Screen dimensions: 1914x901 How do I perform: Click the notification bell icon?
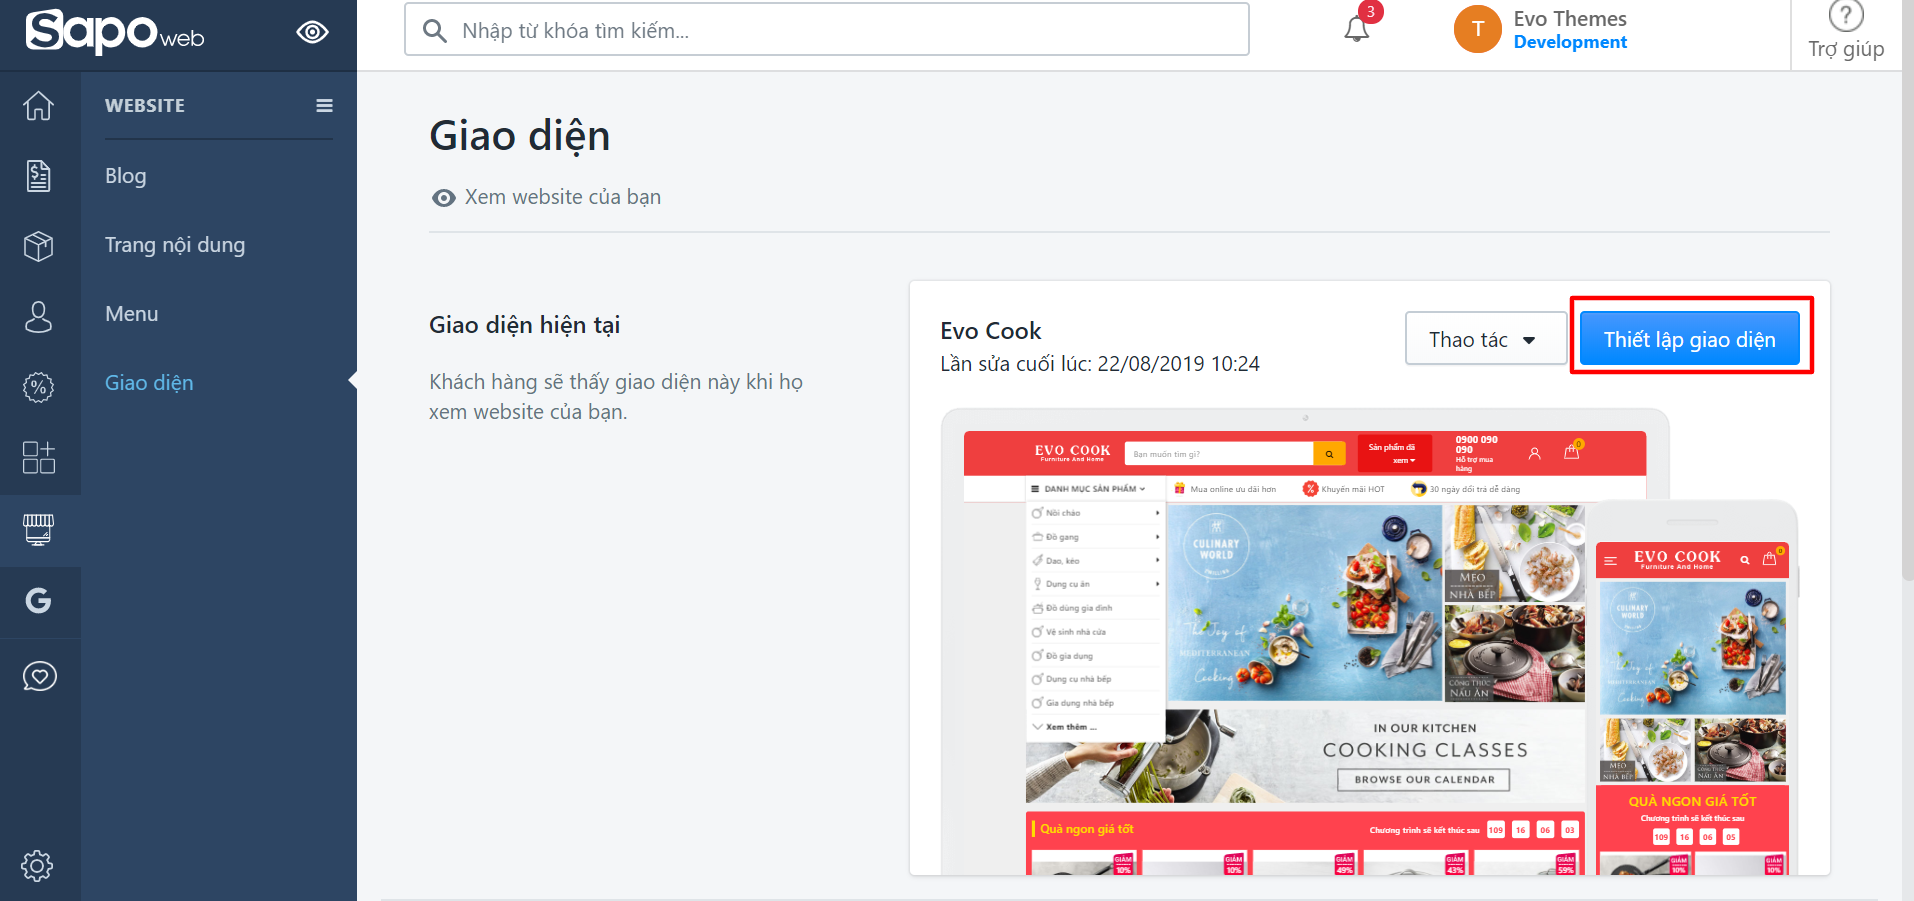pyautogui.click(x=1357, y=28)
